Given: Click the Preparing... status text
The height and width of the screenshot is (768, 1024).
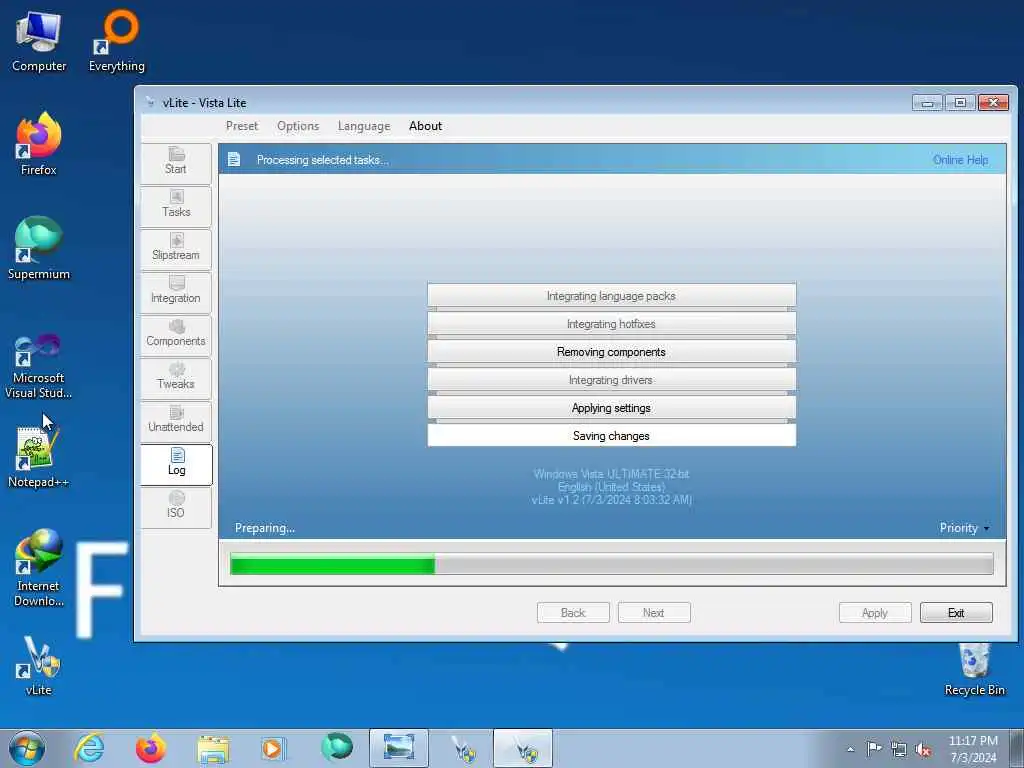Looking at the screenshot, I should [264, 528].
